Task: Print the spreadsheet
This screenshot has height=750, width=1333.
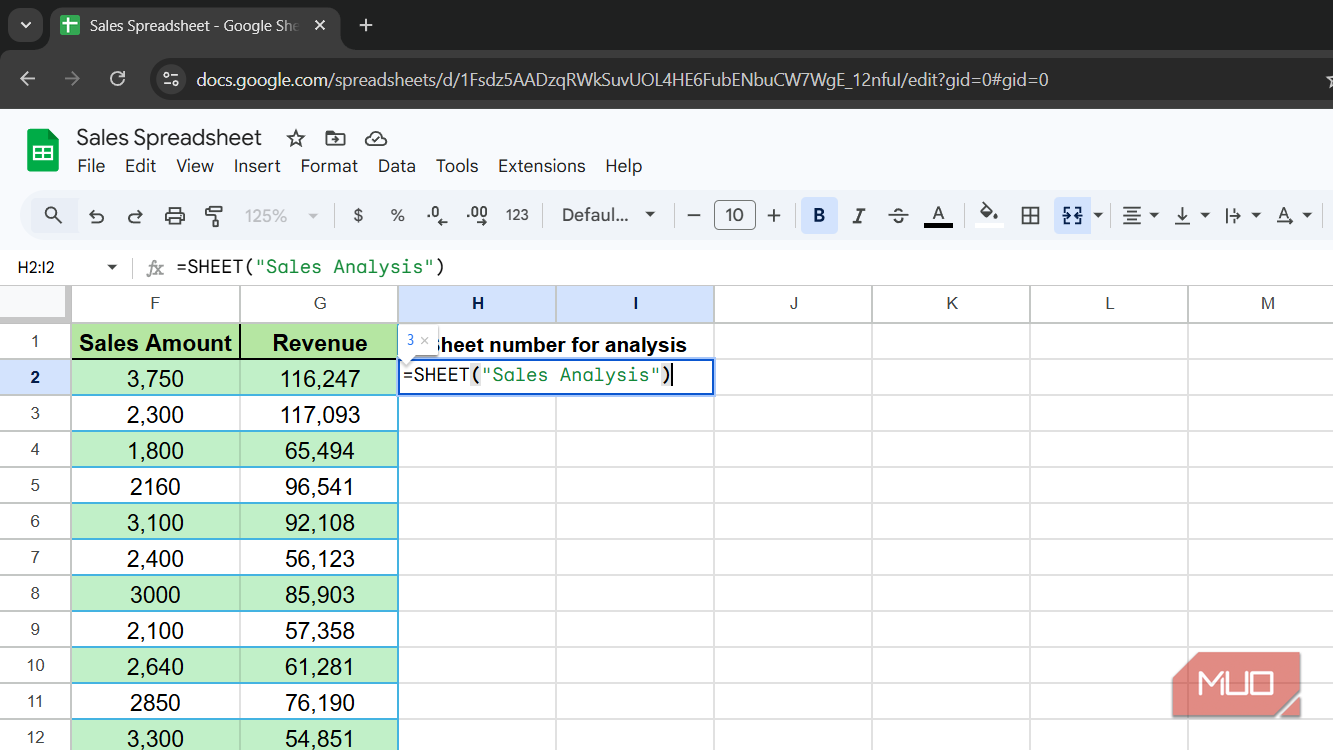Action: [x=175, y=215]
